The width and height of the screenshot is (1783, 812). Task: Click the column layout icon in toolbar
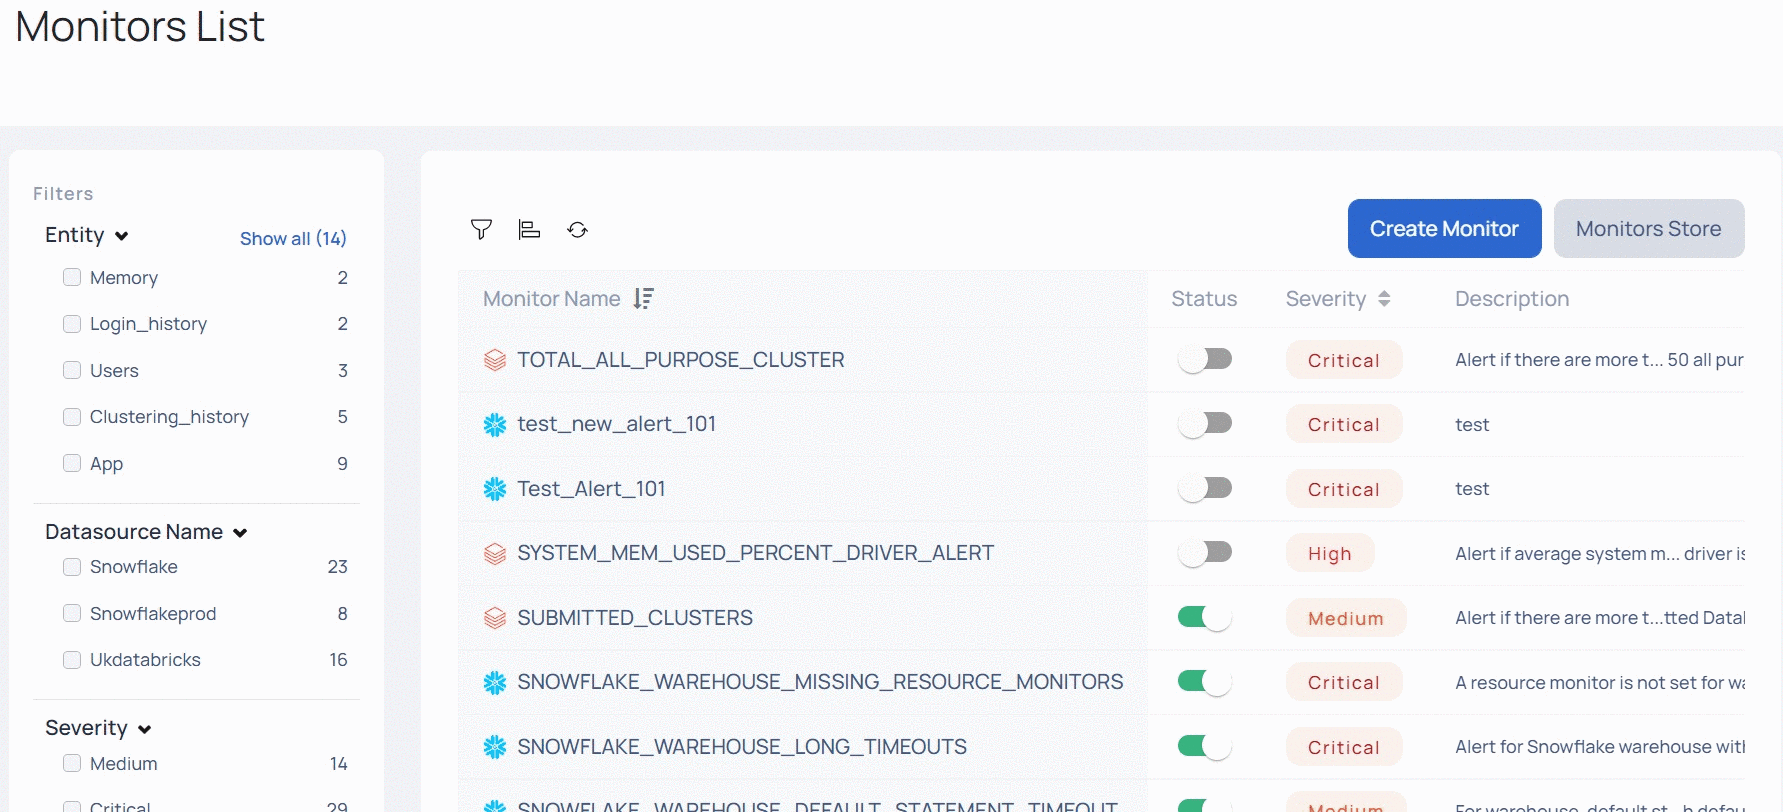coord(529,230)
